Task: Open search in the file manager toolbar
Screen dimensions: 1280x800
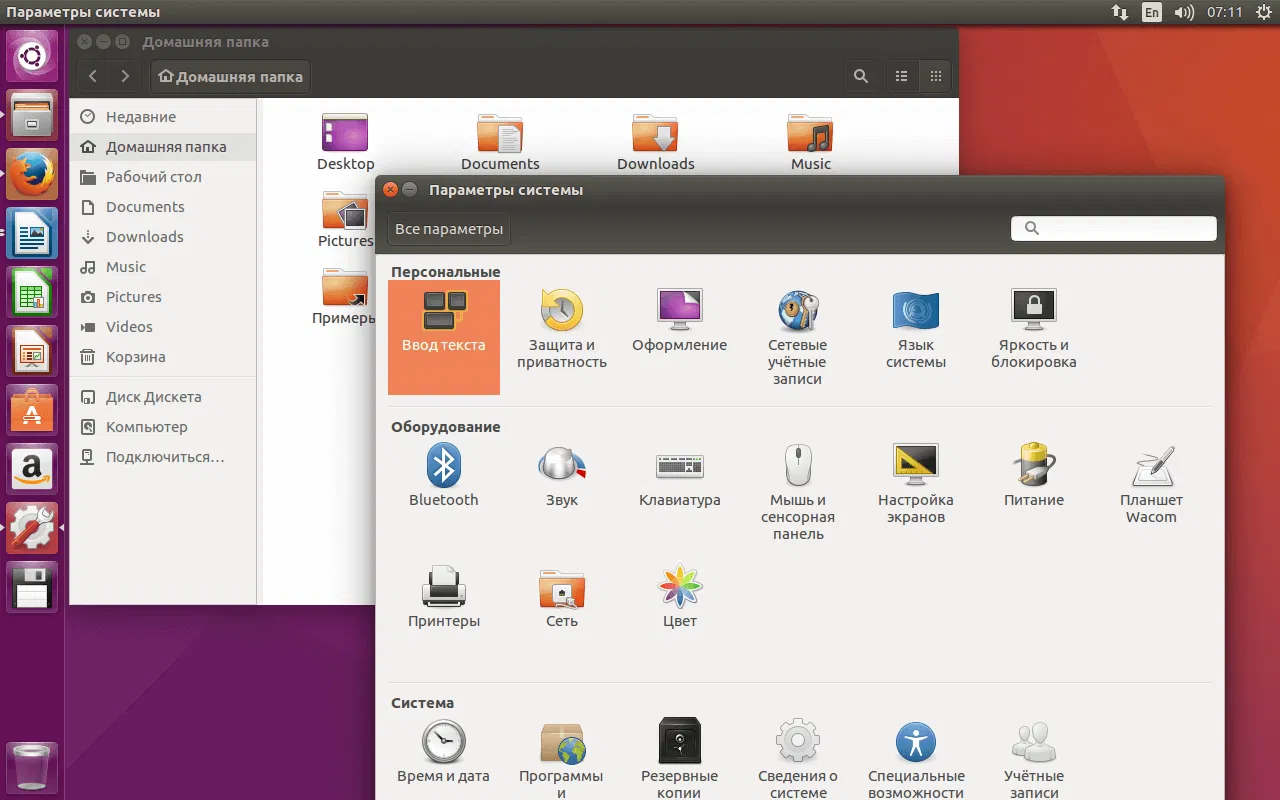Action: coord(860,75)
